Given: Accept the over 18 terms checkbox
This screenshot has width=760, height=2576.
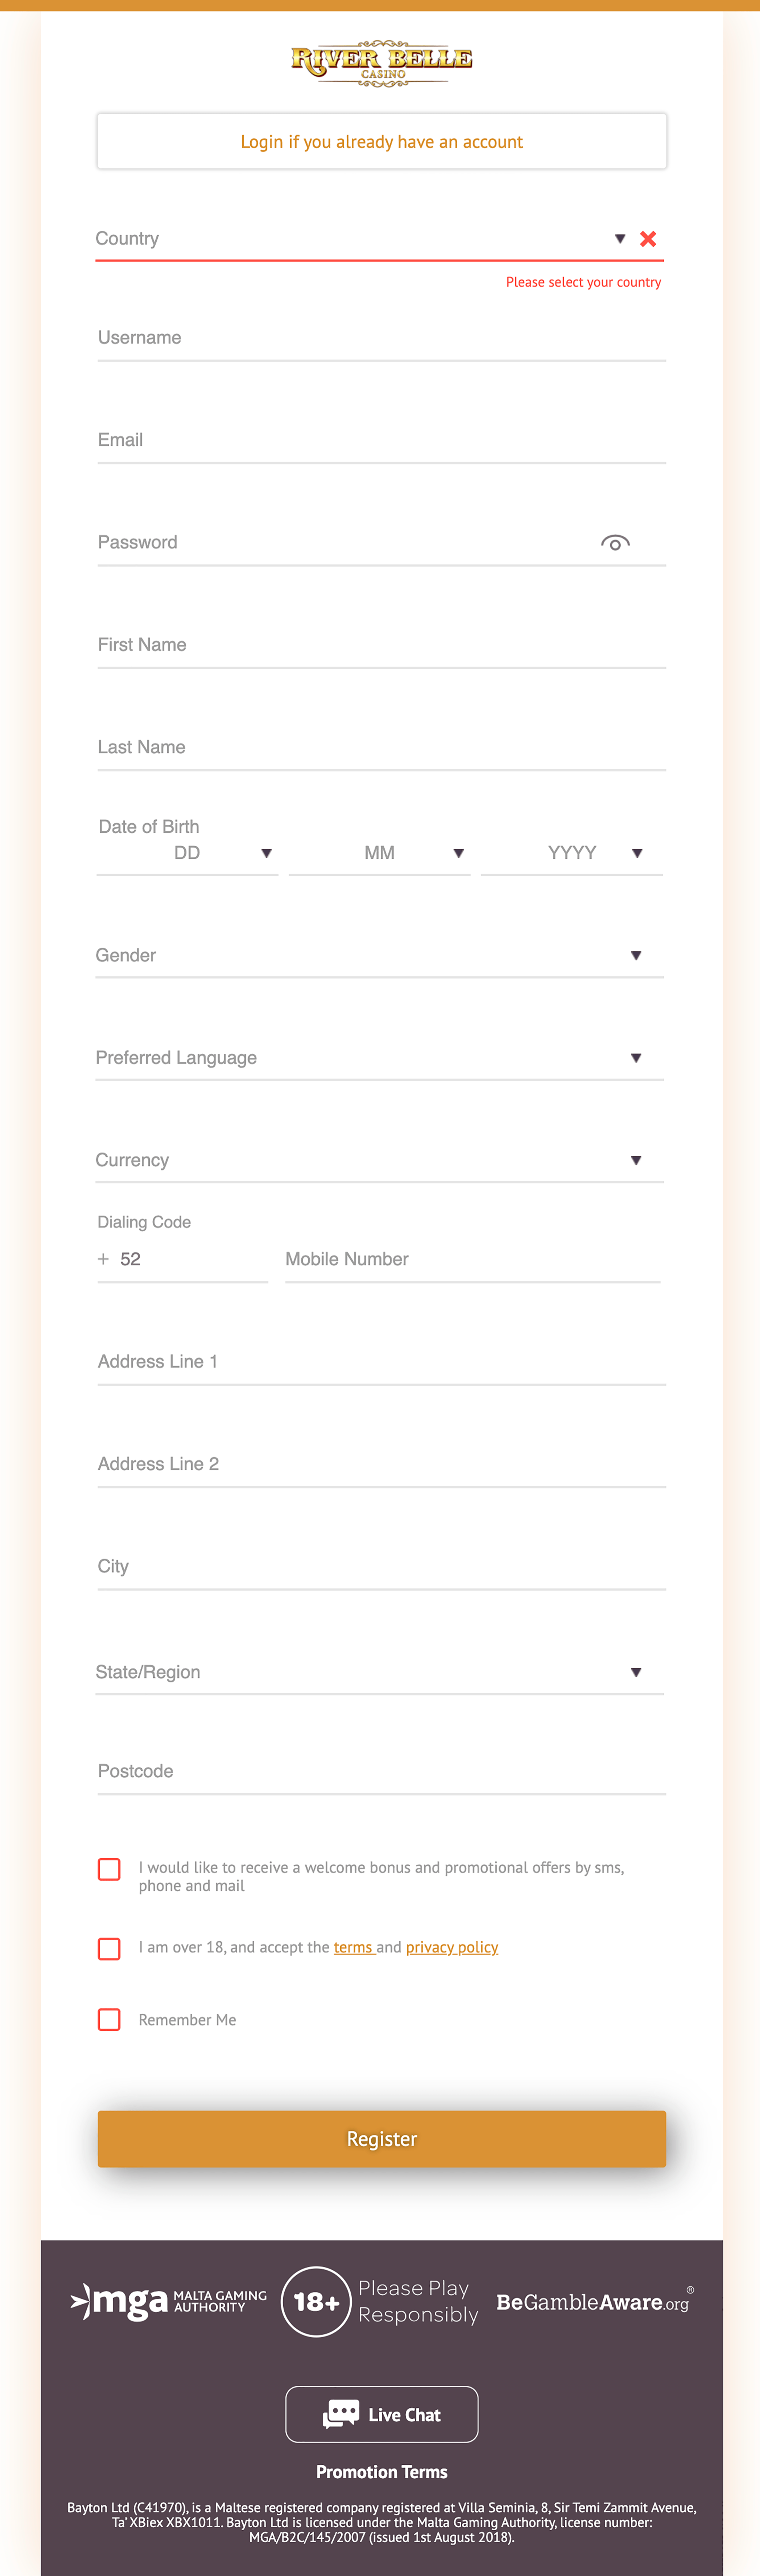Looking at the screenshot, I should point(109,1948).
